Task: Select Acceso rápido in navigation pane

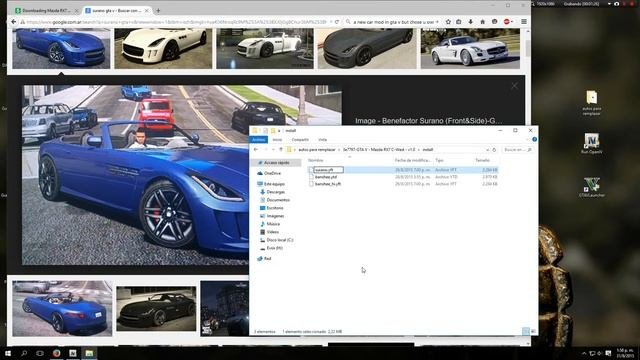Action: [276, 163]
